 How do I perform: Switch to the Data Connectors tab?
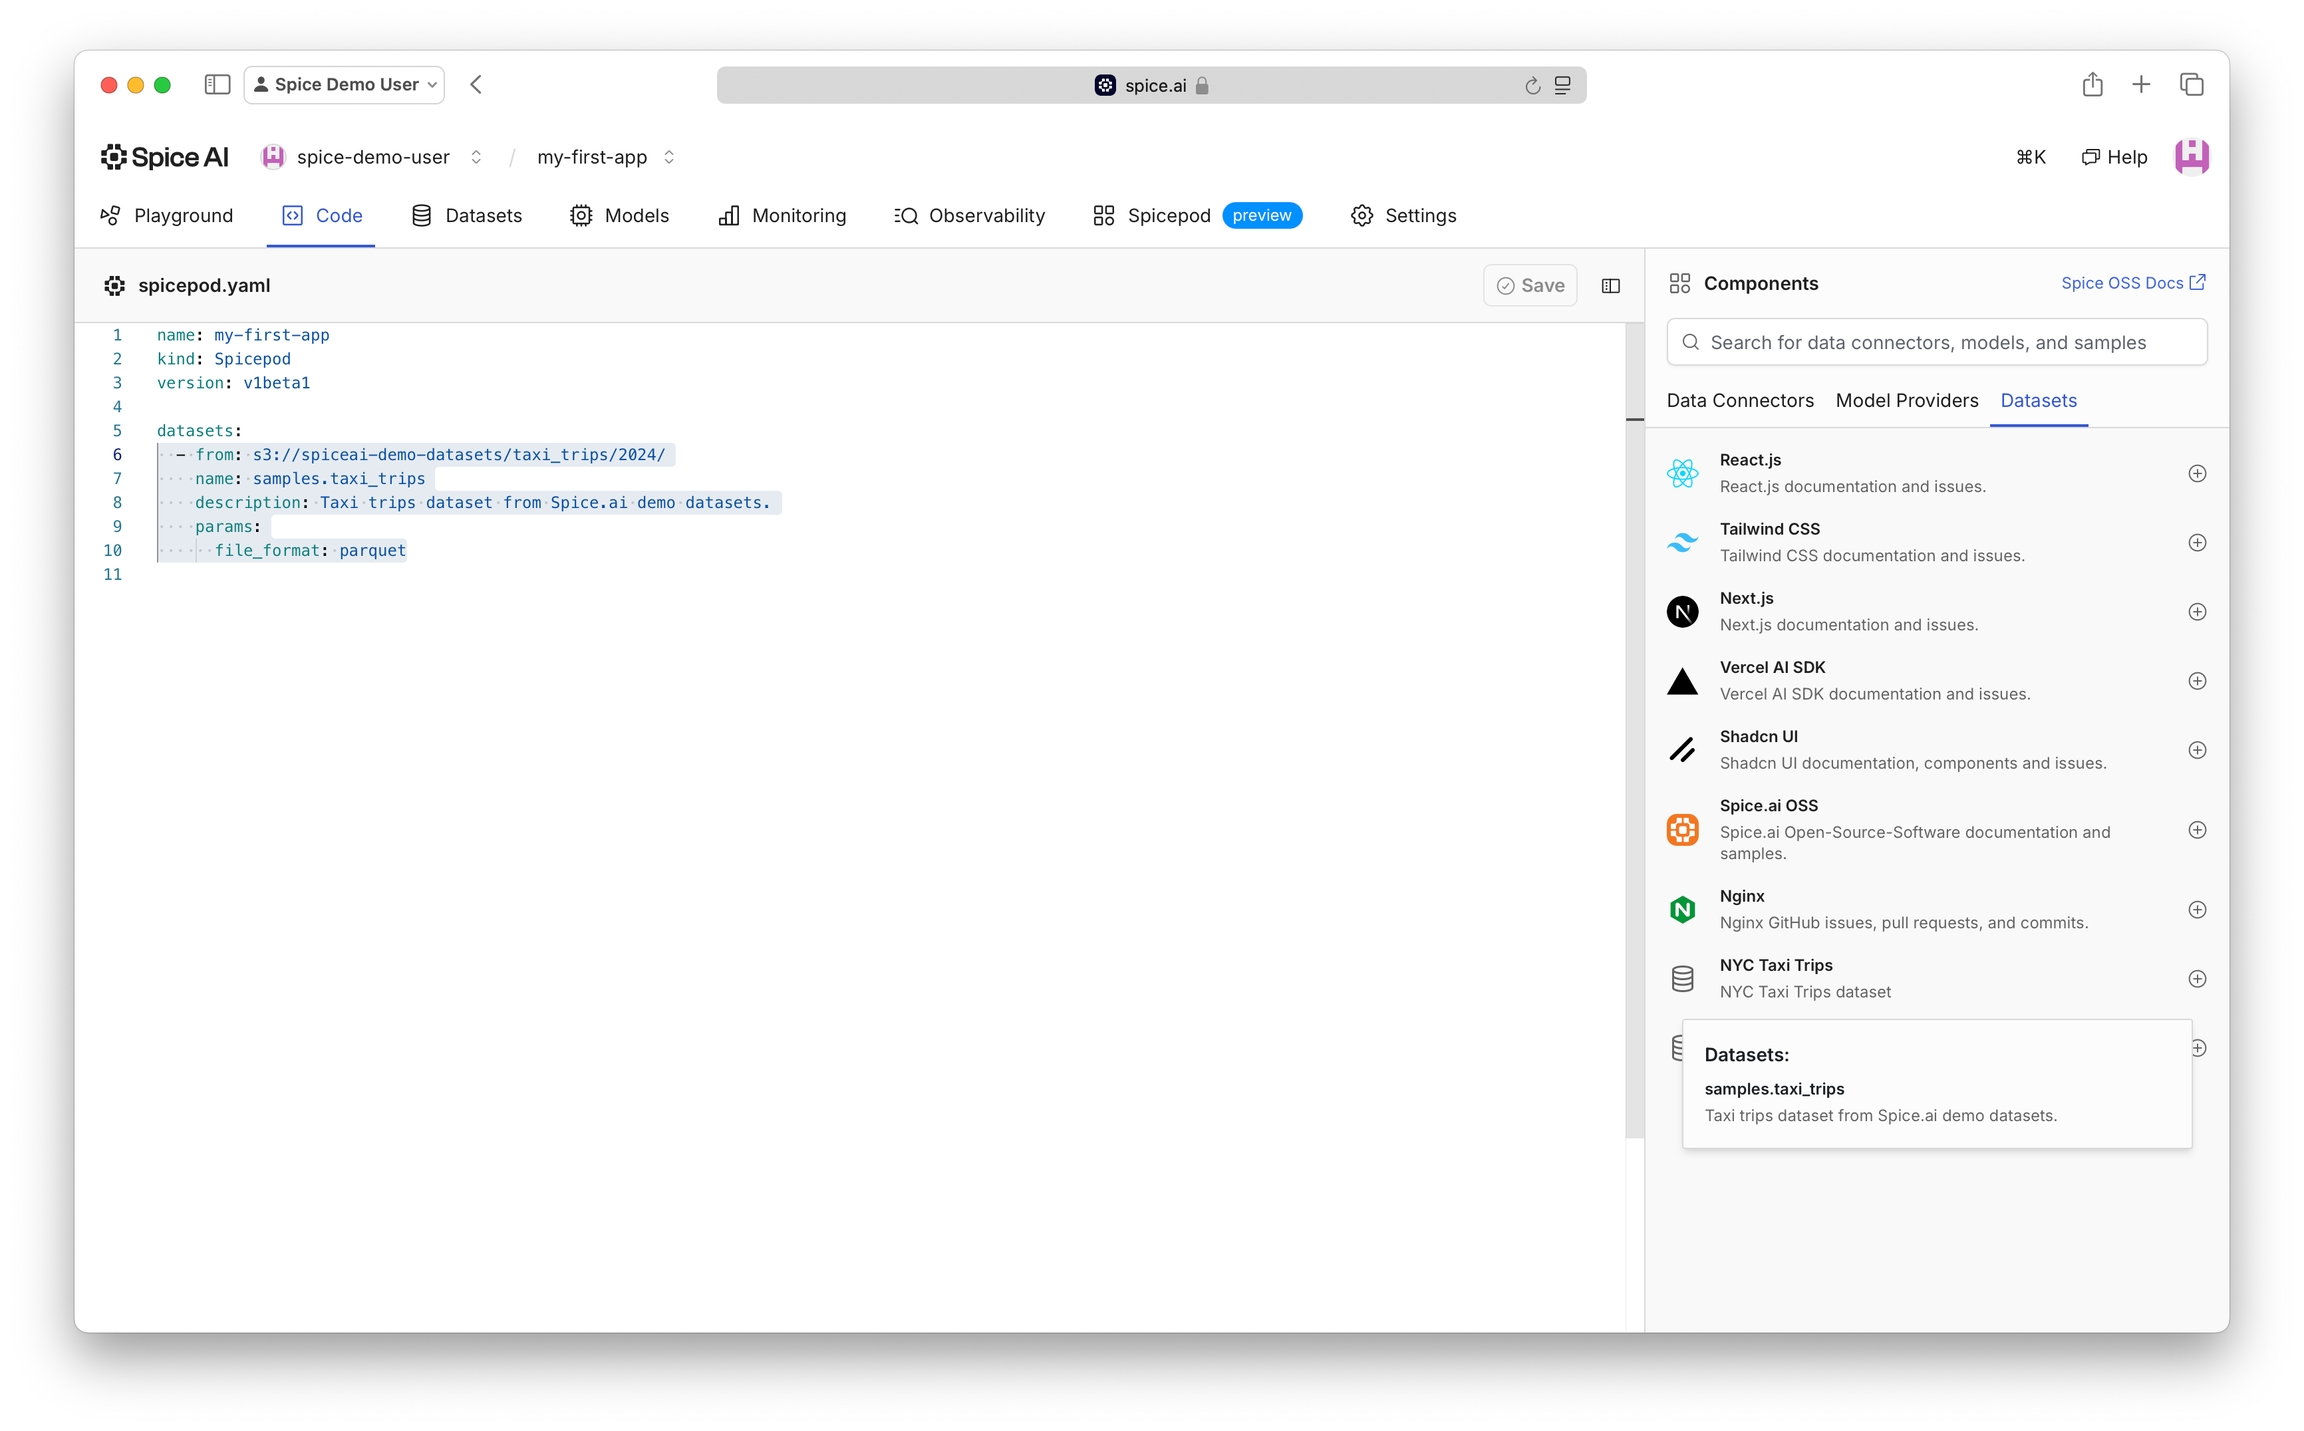[1739, 400]
